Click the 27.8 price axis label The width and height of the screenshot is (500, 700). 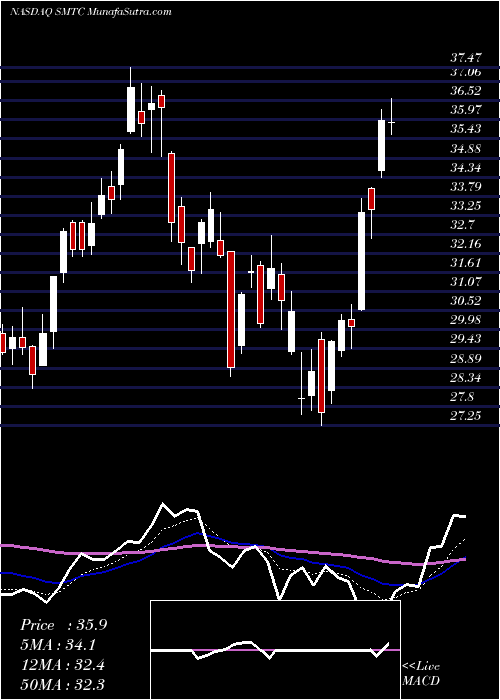click(x=462, y=396)
